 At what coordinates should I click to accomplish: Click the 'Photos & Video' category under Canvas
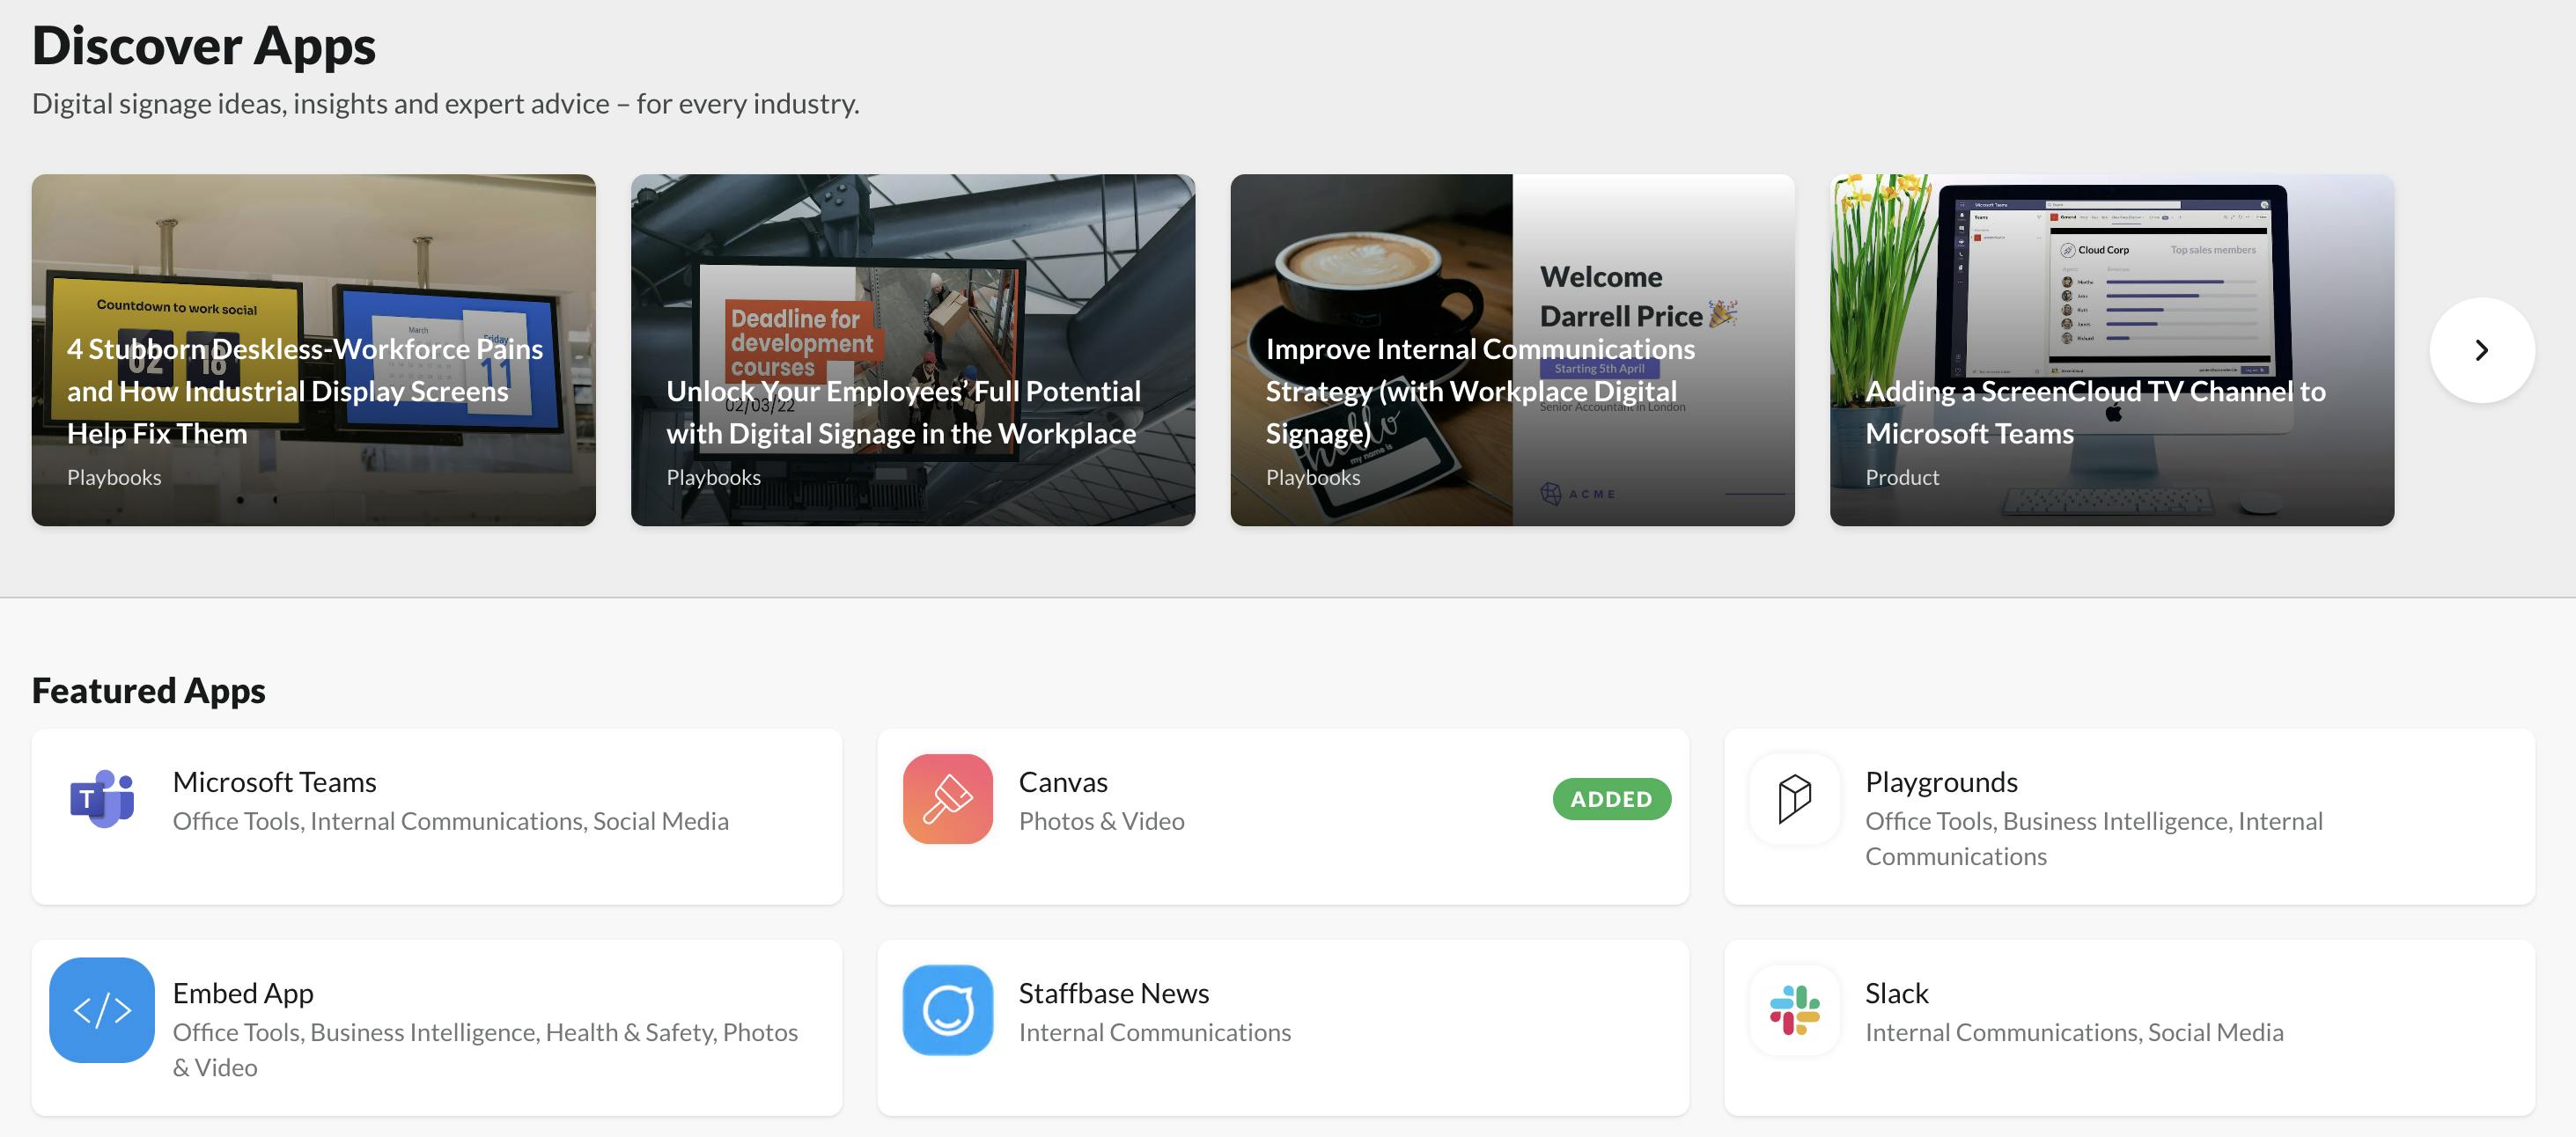pyautogui.click(x=1101, y=821)
